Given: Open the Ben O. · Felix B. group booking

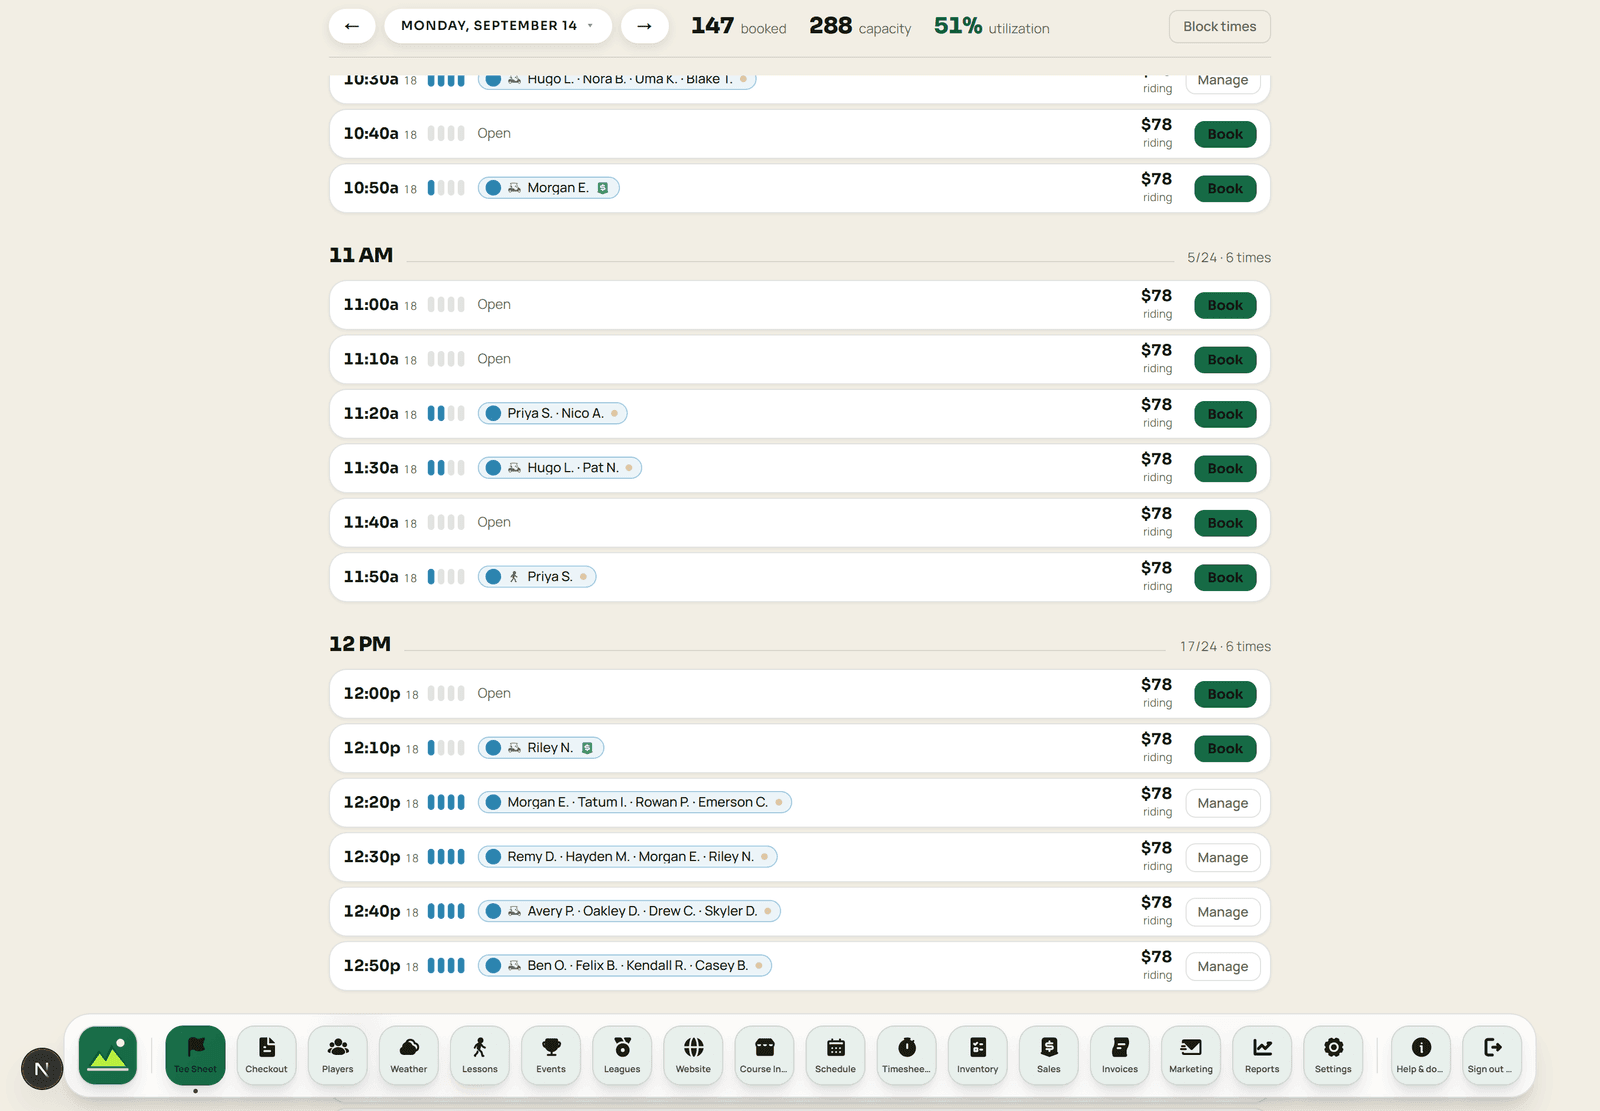Looking at the screenshot, I should click(x=624, y=966).
